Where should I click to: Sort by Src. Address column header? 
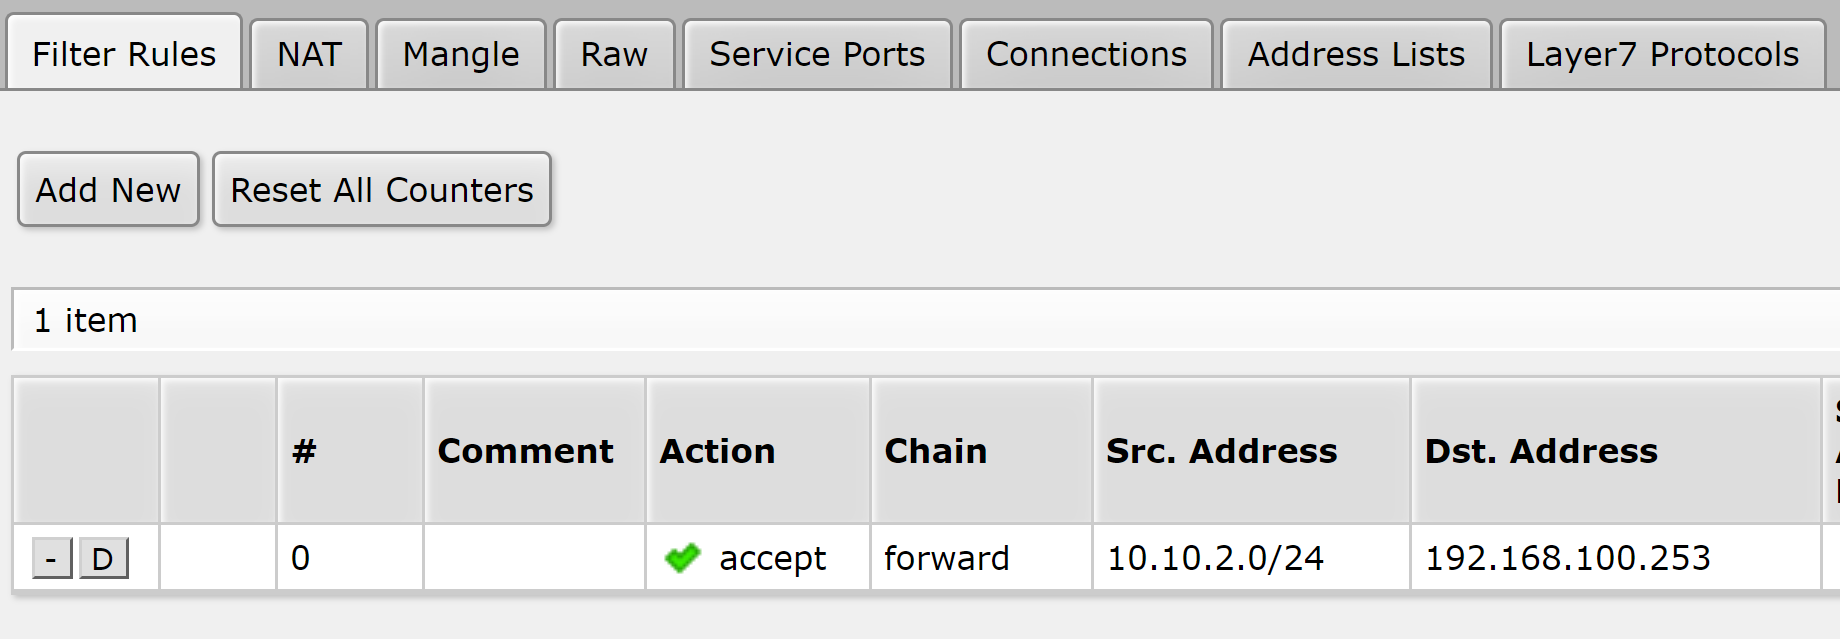click(x=1221, y=451)
